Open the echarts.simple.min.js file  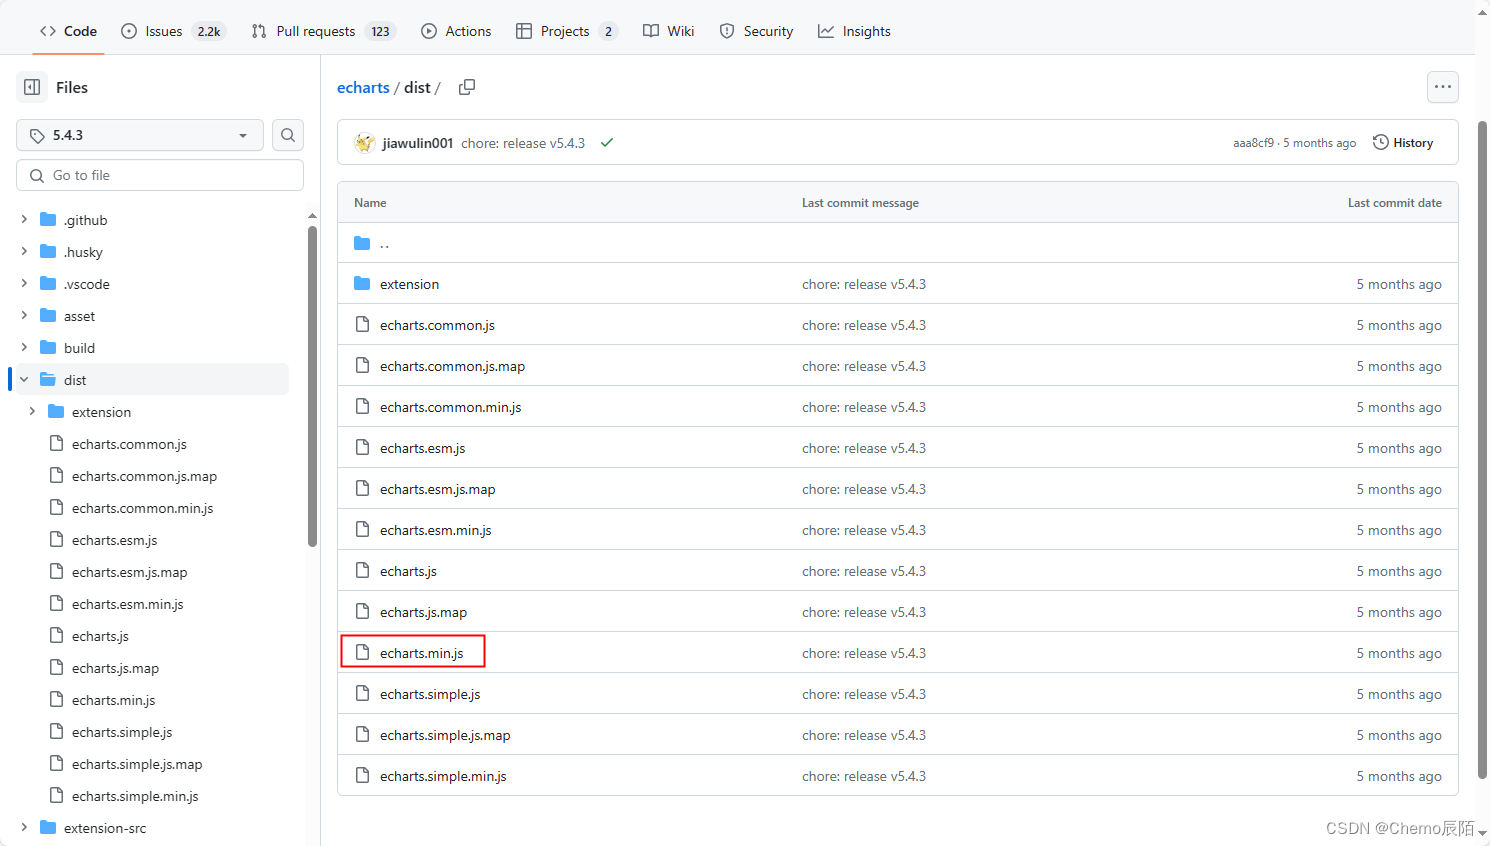443,775
